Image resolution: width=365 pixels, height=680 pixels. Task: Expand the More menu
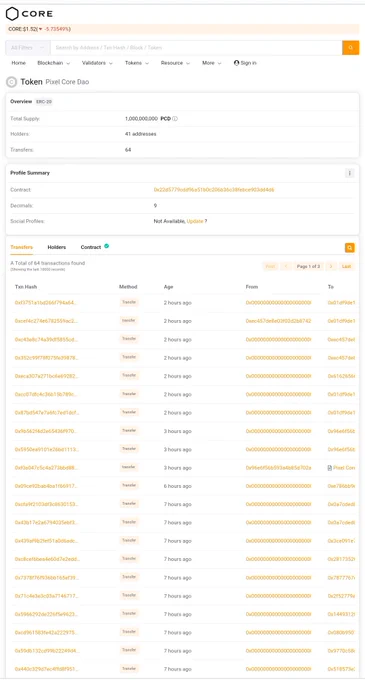[212, 63]
